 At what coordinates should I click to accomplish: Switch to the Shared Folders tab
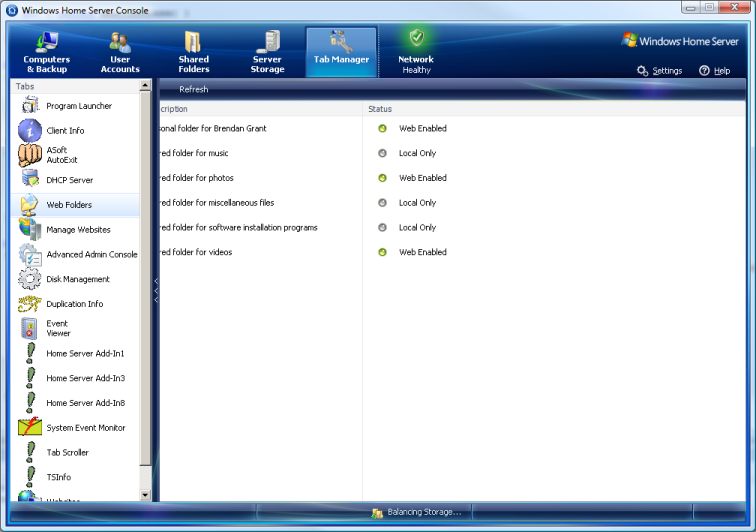click(x=194, y=52)
